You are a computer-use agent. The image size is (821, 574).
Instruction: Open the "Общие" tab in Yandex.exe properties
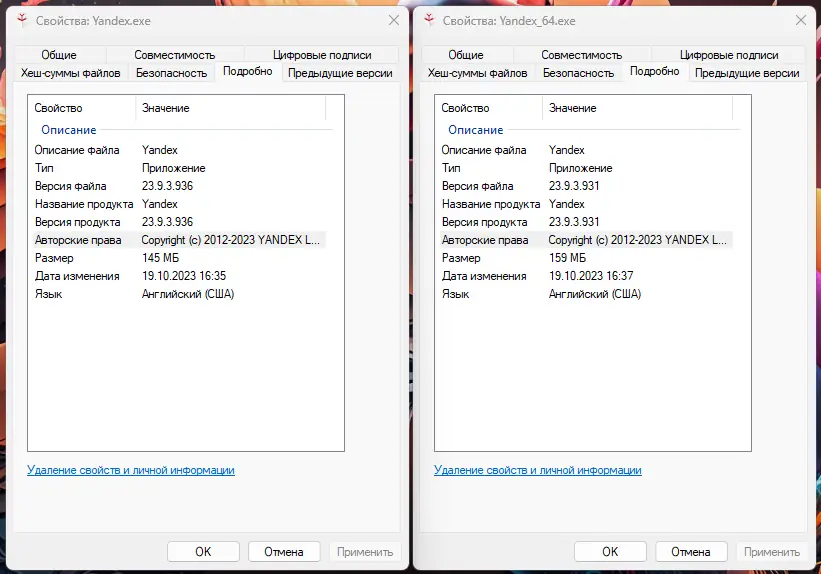59,55
